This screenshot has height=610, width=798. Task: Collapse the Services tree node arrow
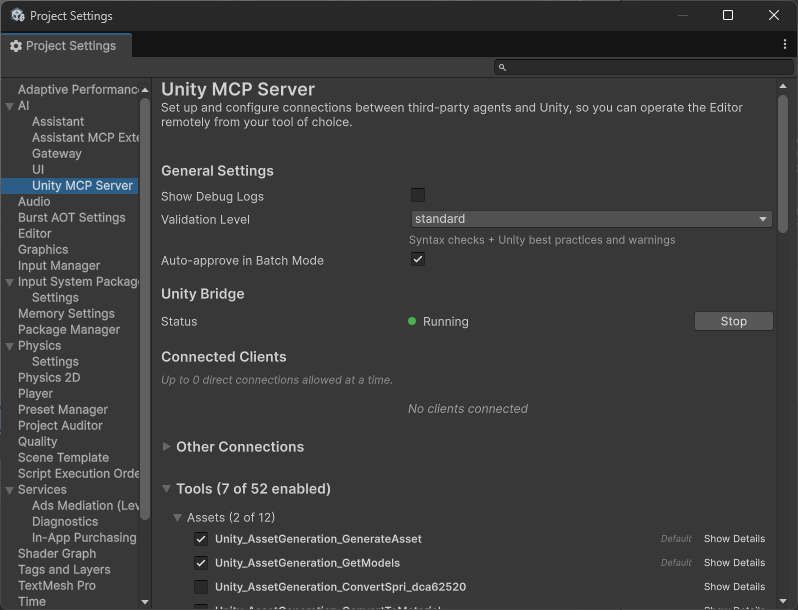pyautogui.click(x=9, y=490)
